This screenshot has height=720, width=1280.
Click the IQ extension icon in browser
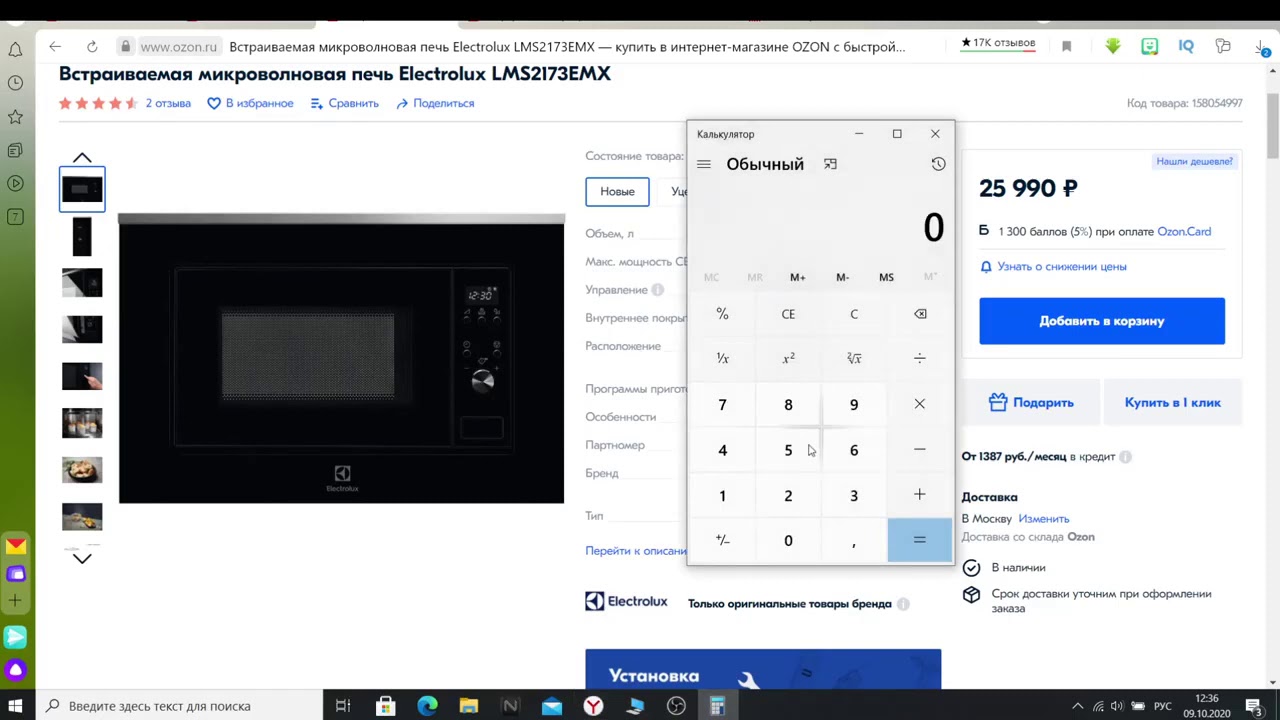[x=1186, y=46]
